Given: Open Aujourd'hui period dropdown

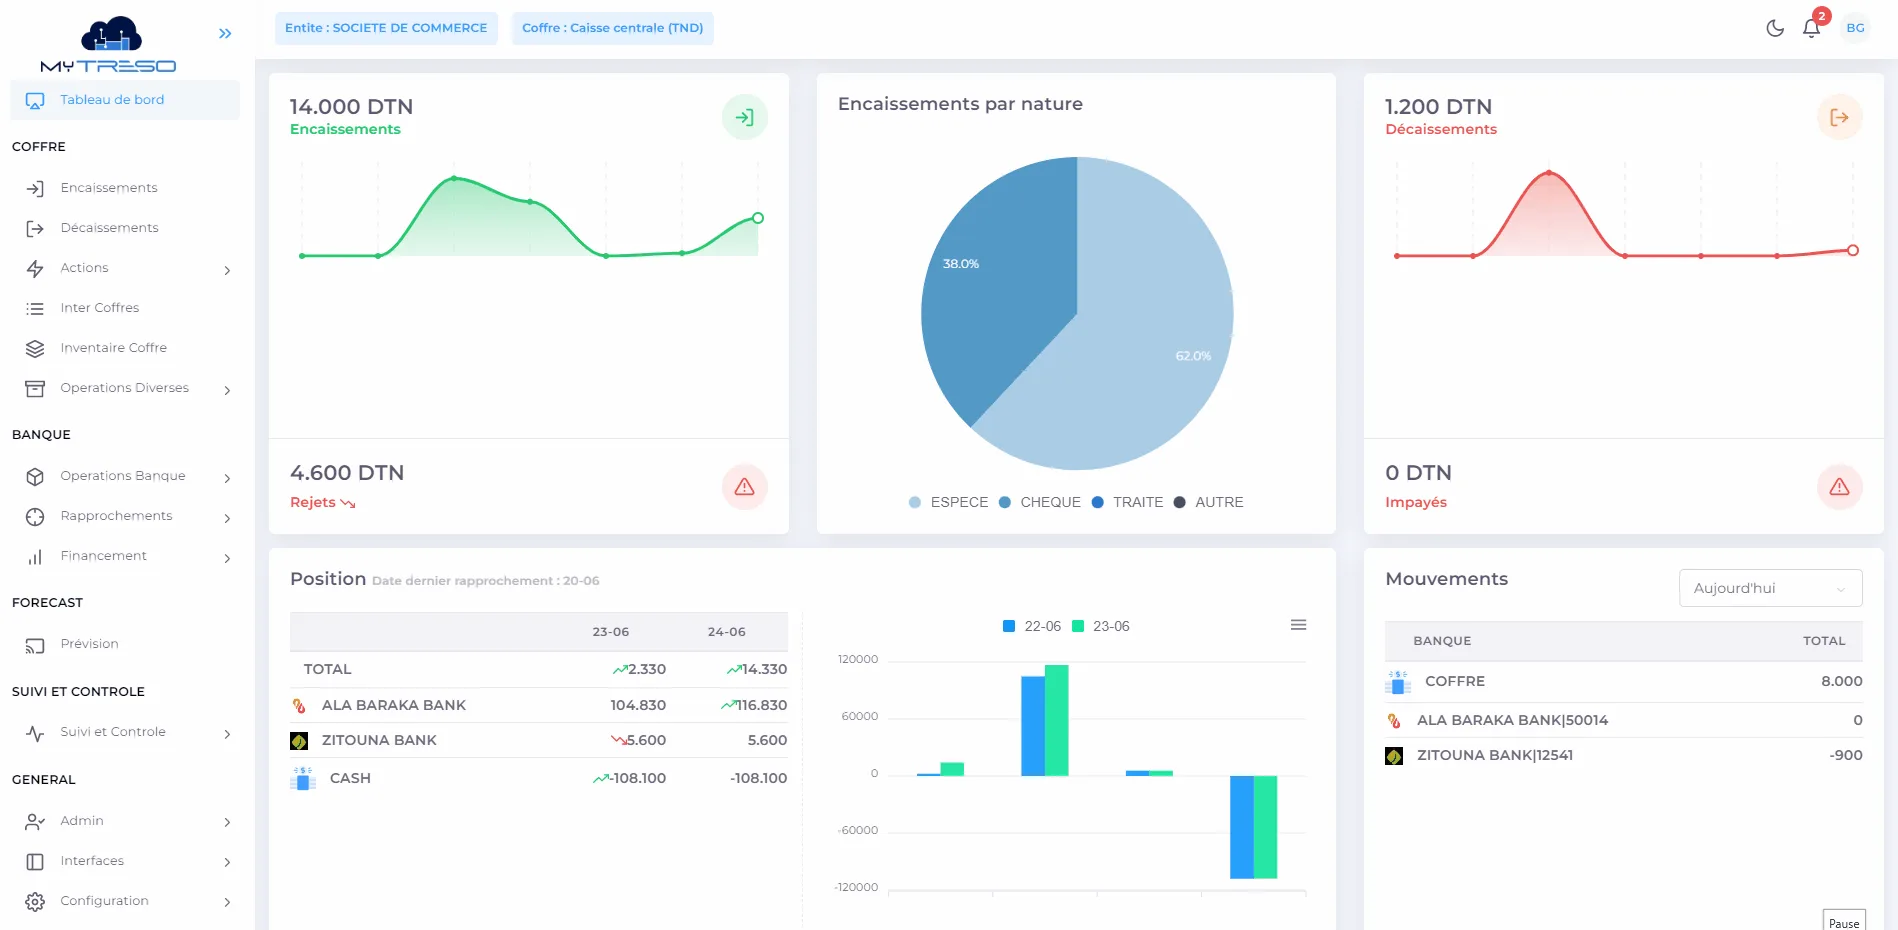Looking at the screenshot, I should [1770, 588].
